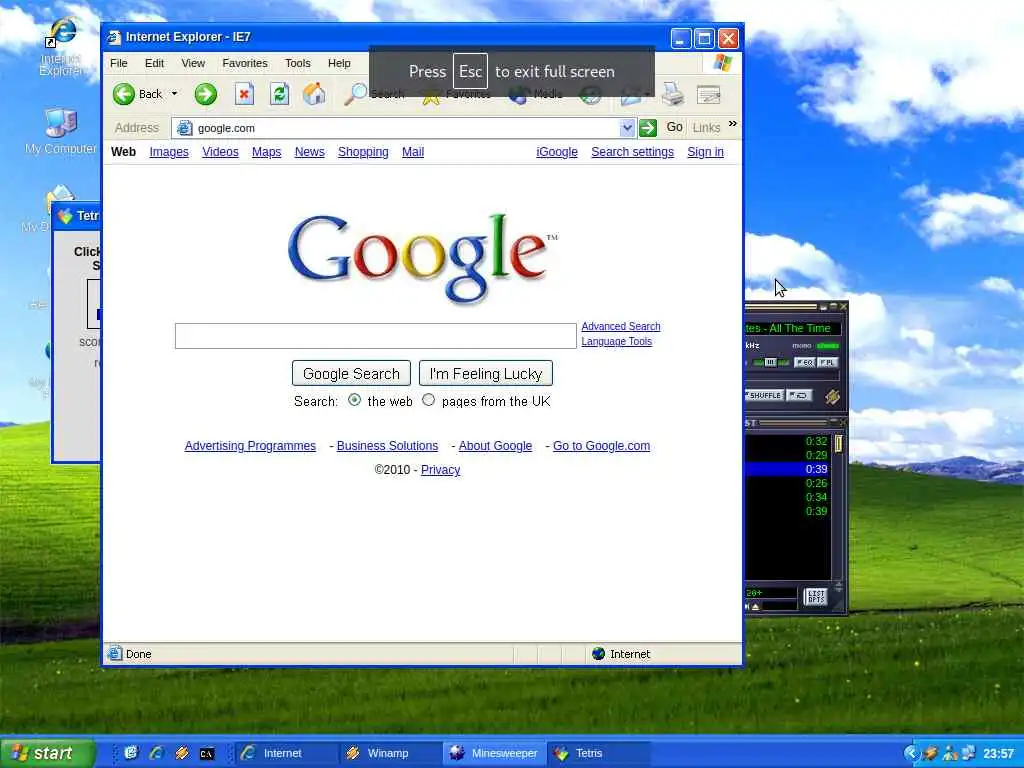The image size is (1024, 768).
Task: Click the green Go arrow beside address bar
Action: pyautogui.click(x=648, y=127)
